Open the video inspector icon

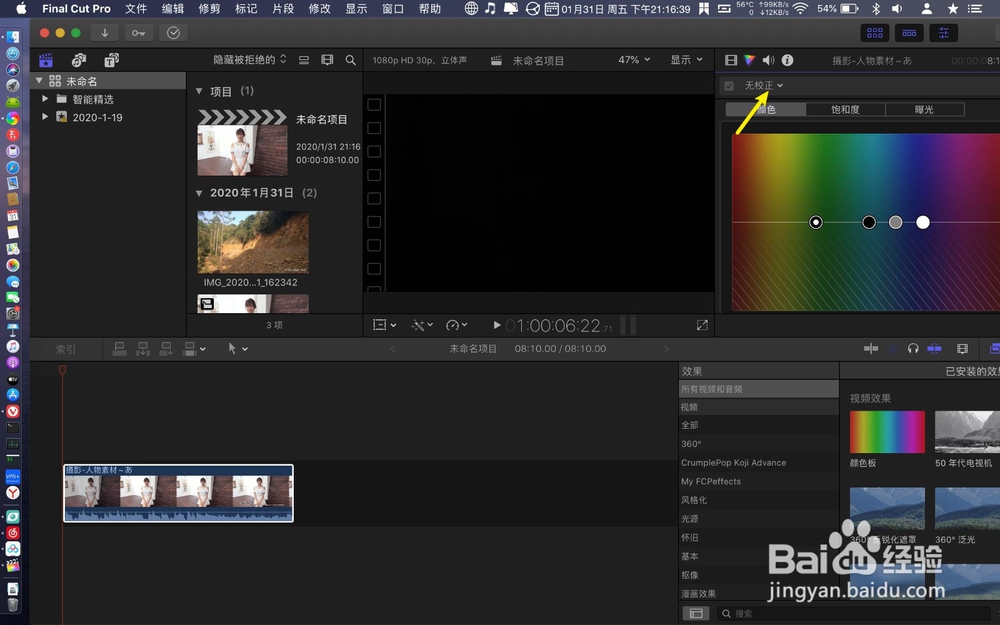click(731, 60)
